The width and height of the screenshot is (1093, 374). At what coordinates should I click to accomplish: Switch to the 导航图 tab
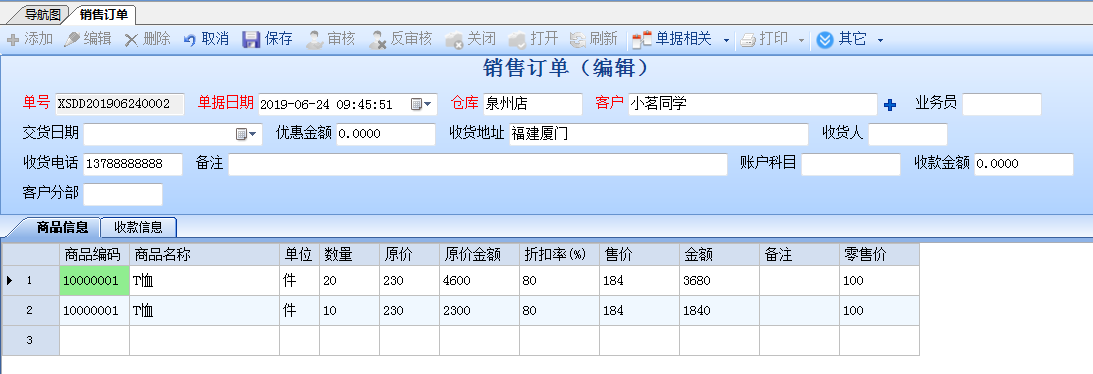pyautogui.click(x=43, y=14)
